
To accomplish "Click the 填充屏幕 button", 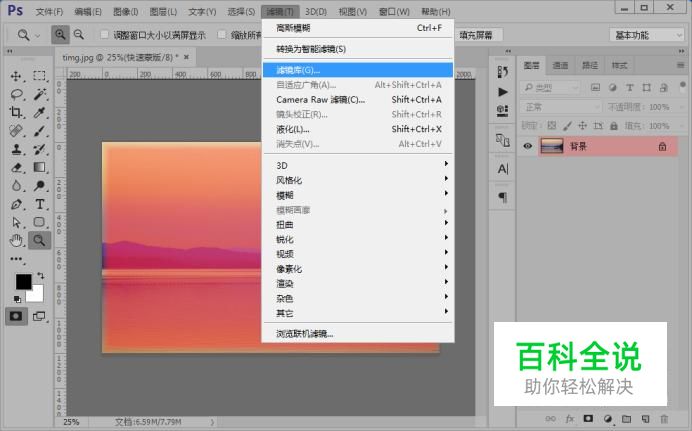I will (476, 35).
